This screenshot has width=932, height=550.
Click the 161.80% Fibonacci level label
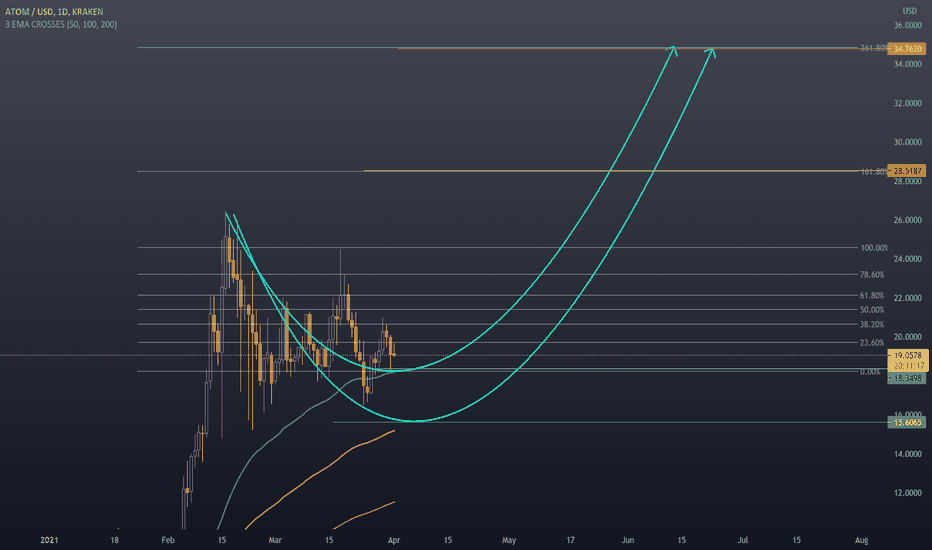pyautogui.click(x=873, y=171)
